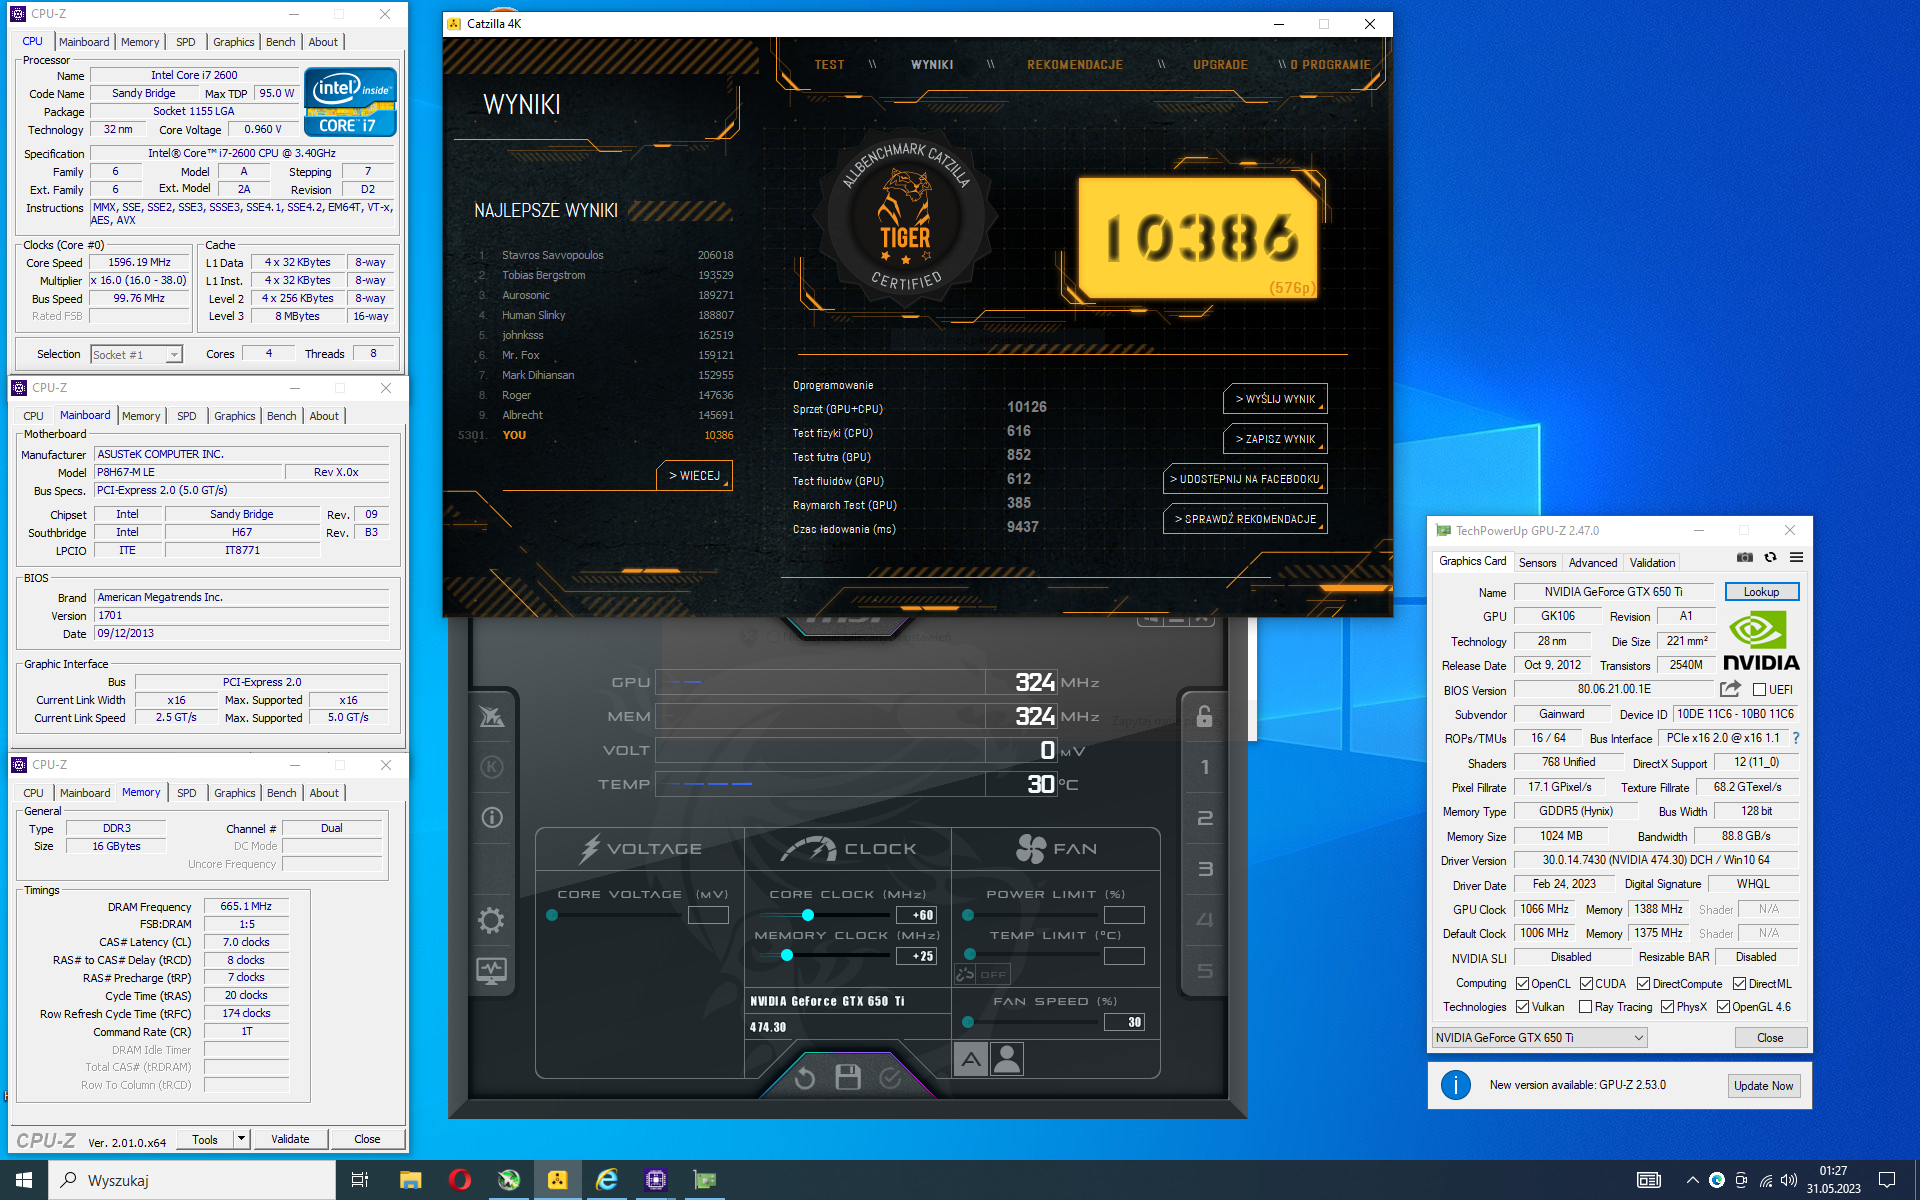Open GPU selection dropdown in GPU-Z

pos(1539,1038)
